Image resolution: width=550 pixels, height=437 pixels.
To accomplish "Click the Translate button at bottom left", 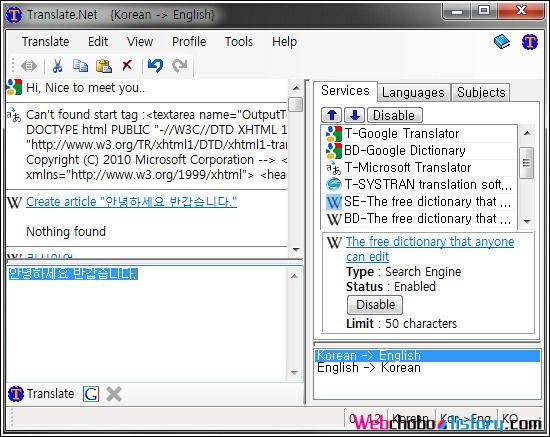I will 41,394.
